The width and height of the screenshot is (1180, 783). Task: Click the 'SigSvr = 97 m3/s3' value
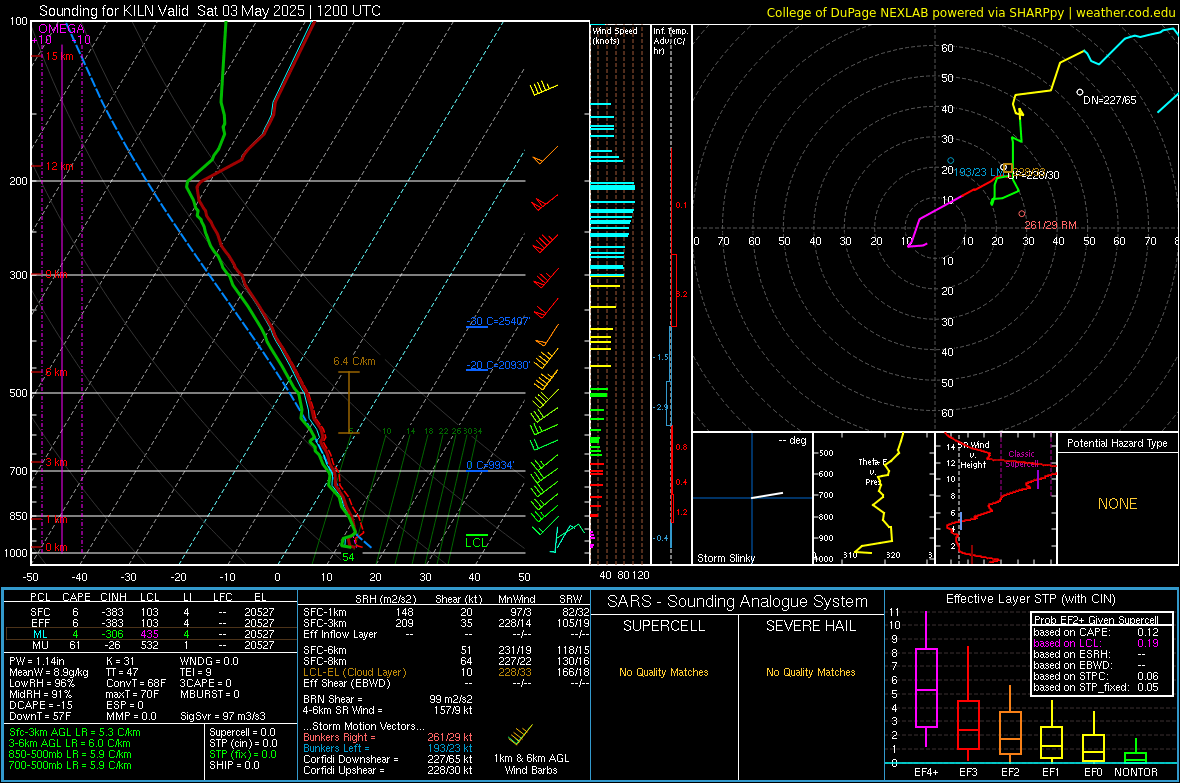pyautogui.click(x=223, y=717)
